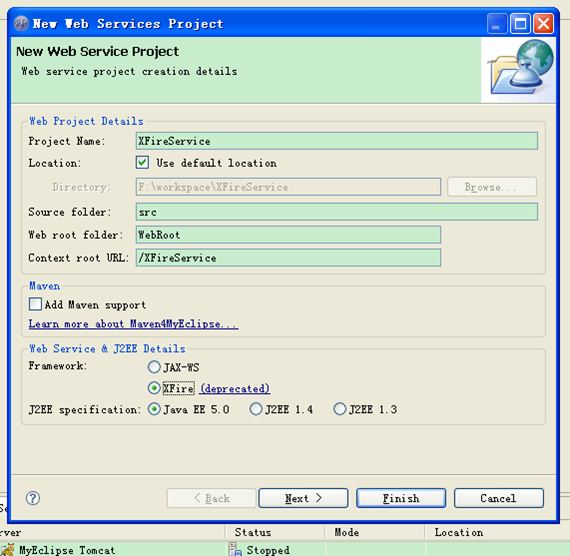Click the Source folder text field

[337, 212]
